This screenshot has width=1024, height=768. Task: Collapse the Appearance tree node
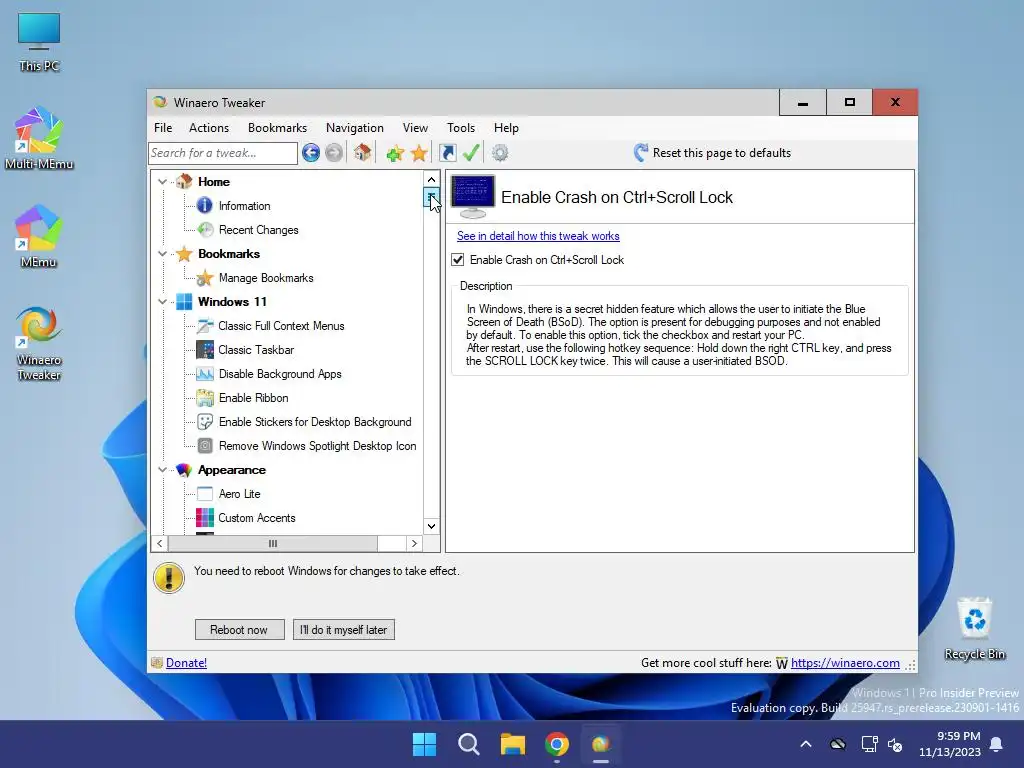click(163, 470)
